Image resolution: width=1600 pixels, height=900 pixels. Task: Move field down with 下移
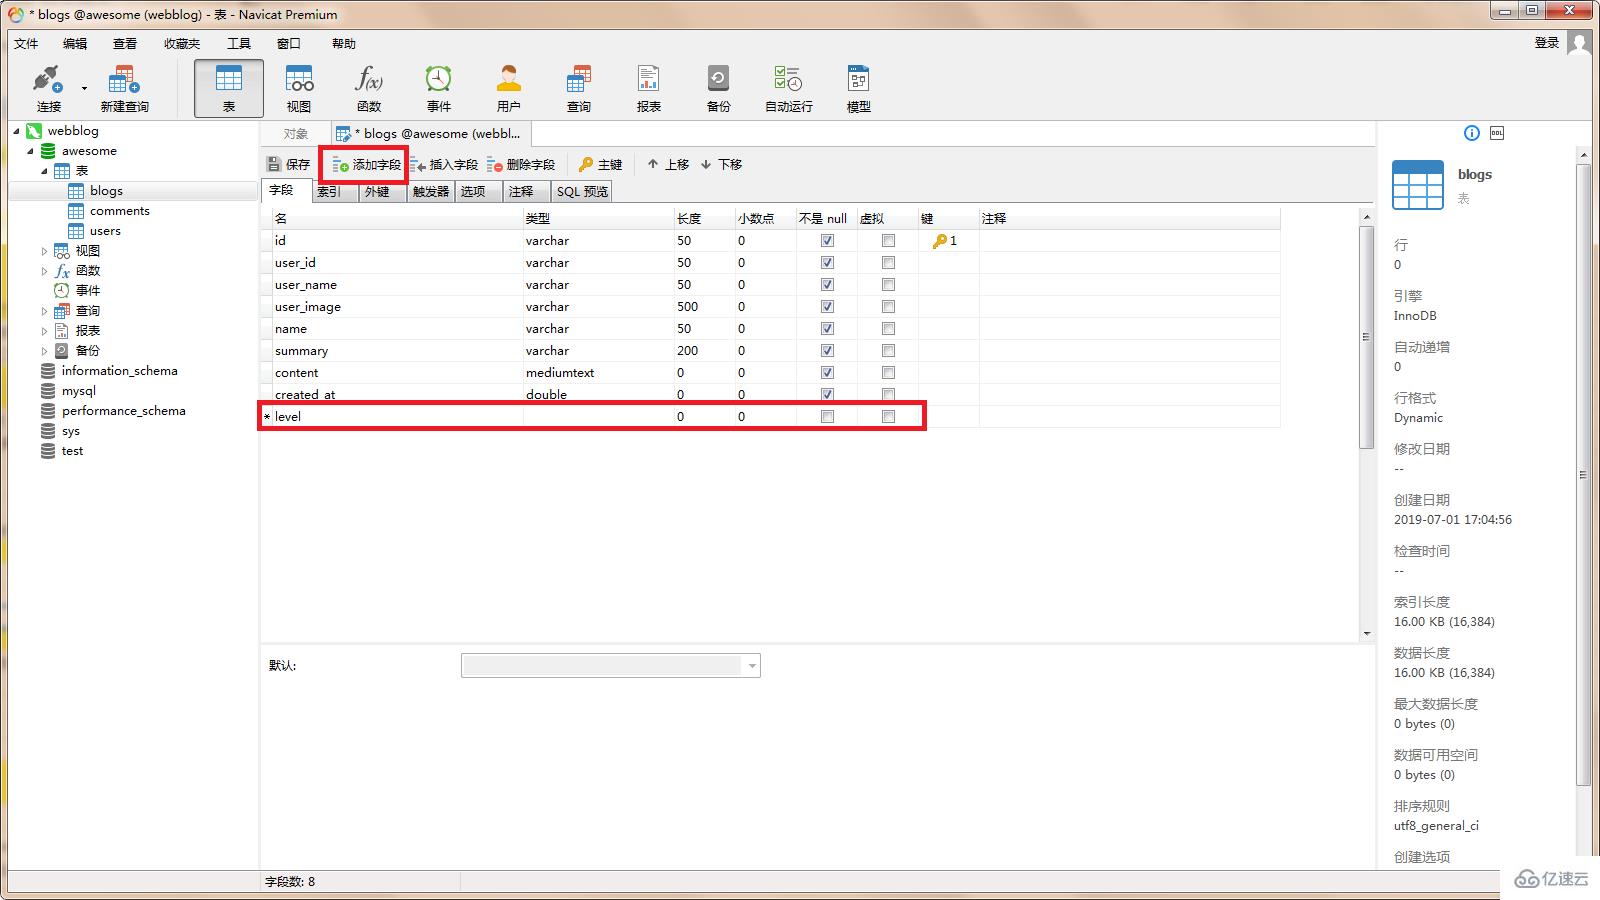(x=721, y=164)
